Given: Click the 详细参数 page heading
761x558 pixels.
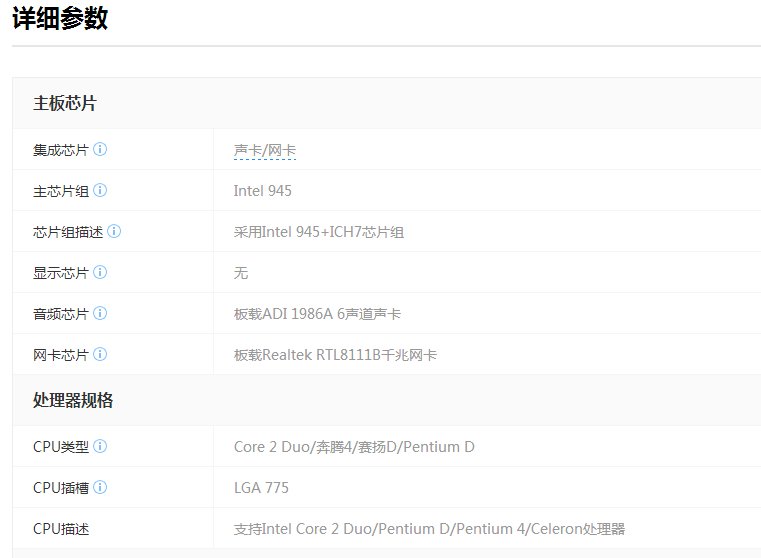Looking at the screenshot, I should point(60,19).
